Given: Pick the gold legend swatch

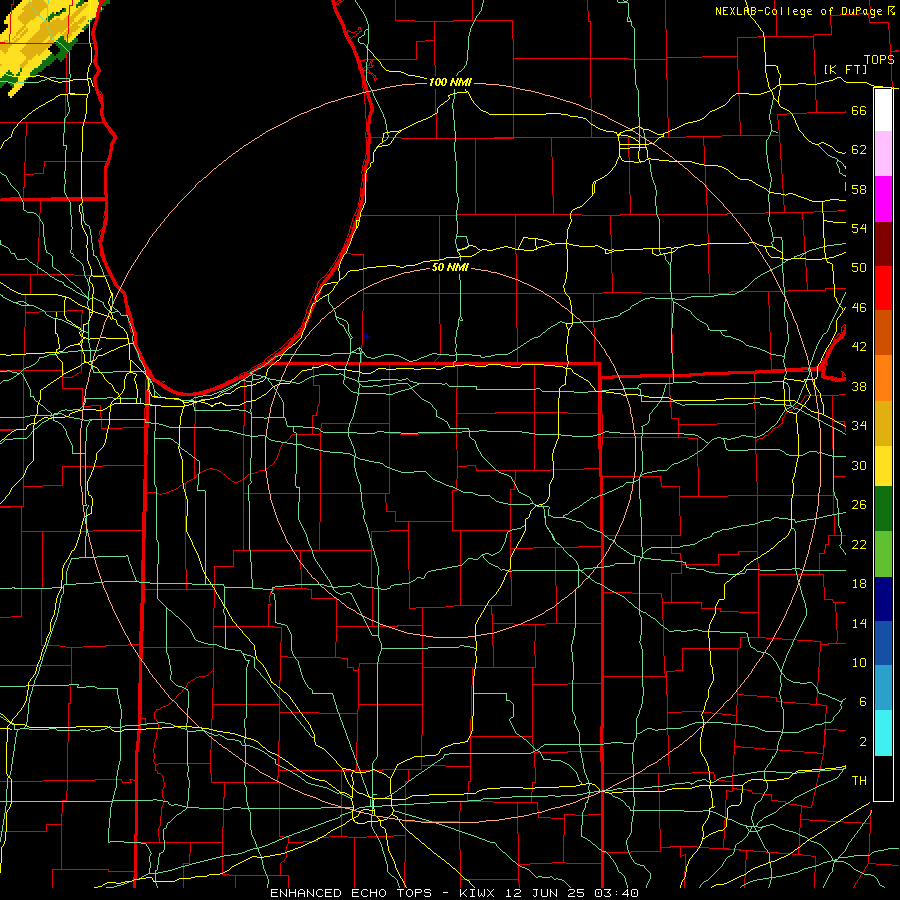Looking at the screenshot, I should tap(883, 424).
